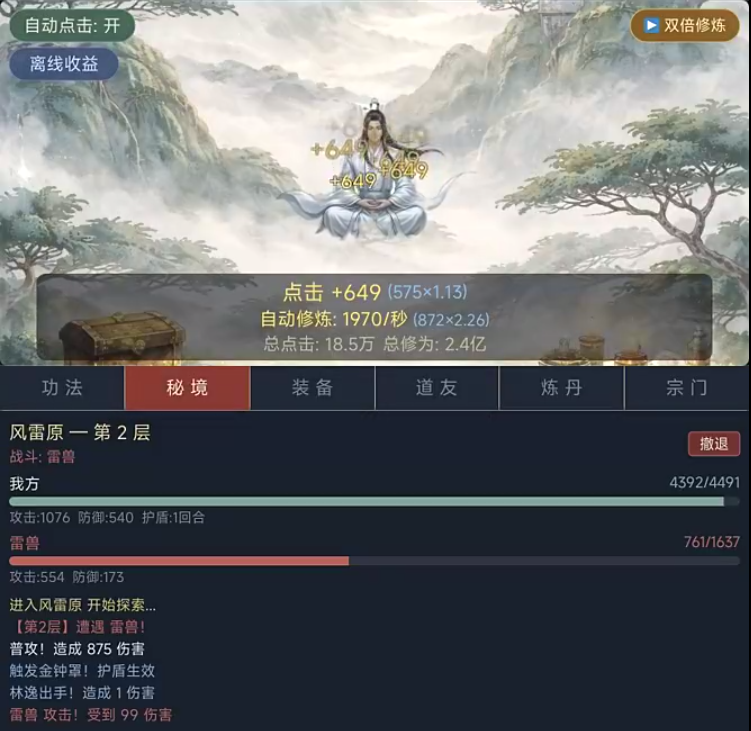
Task: Select the 秘境 tab
Action: tap(187, 388)
